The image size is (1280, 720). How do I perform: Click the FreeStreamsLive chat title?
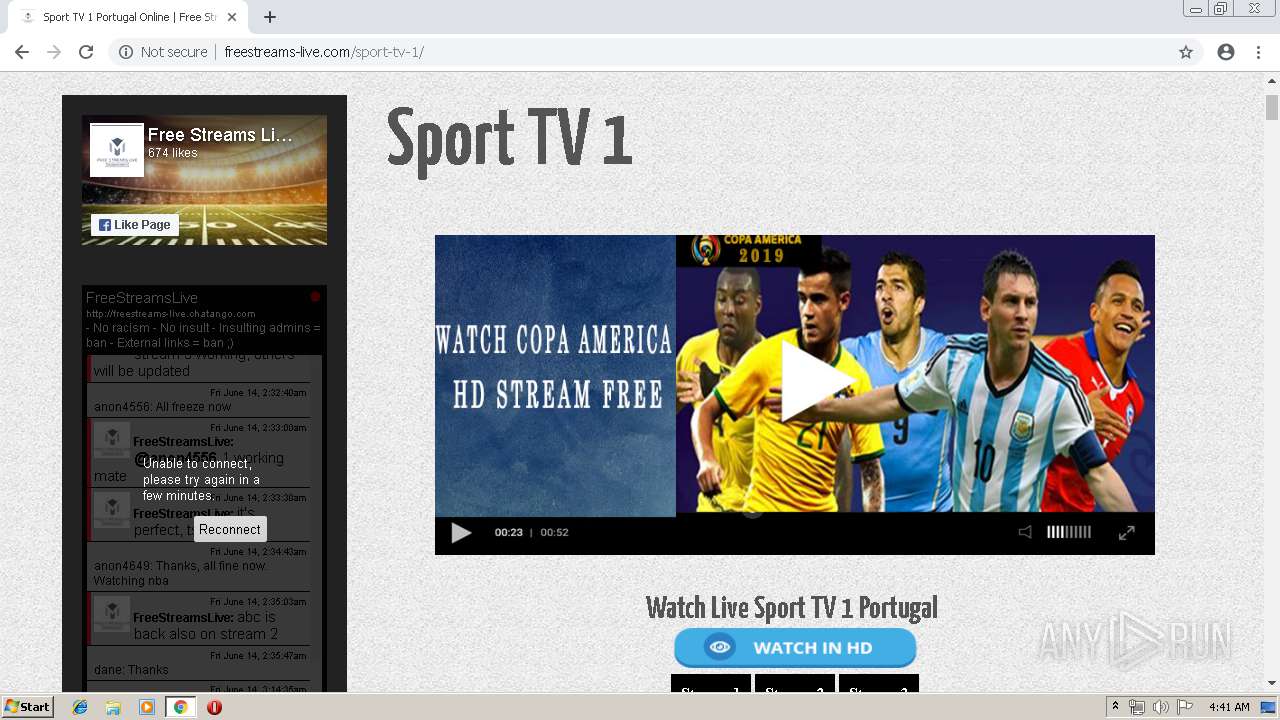pyautogui.click(x=142, y=298)
